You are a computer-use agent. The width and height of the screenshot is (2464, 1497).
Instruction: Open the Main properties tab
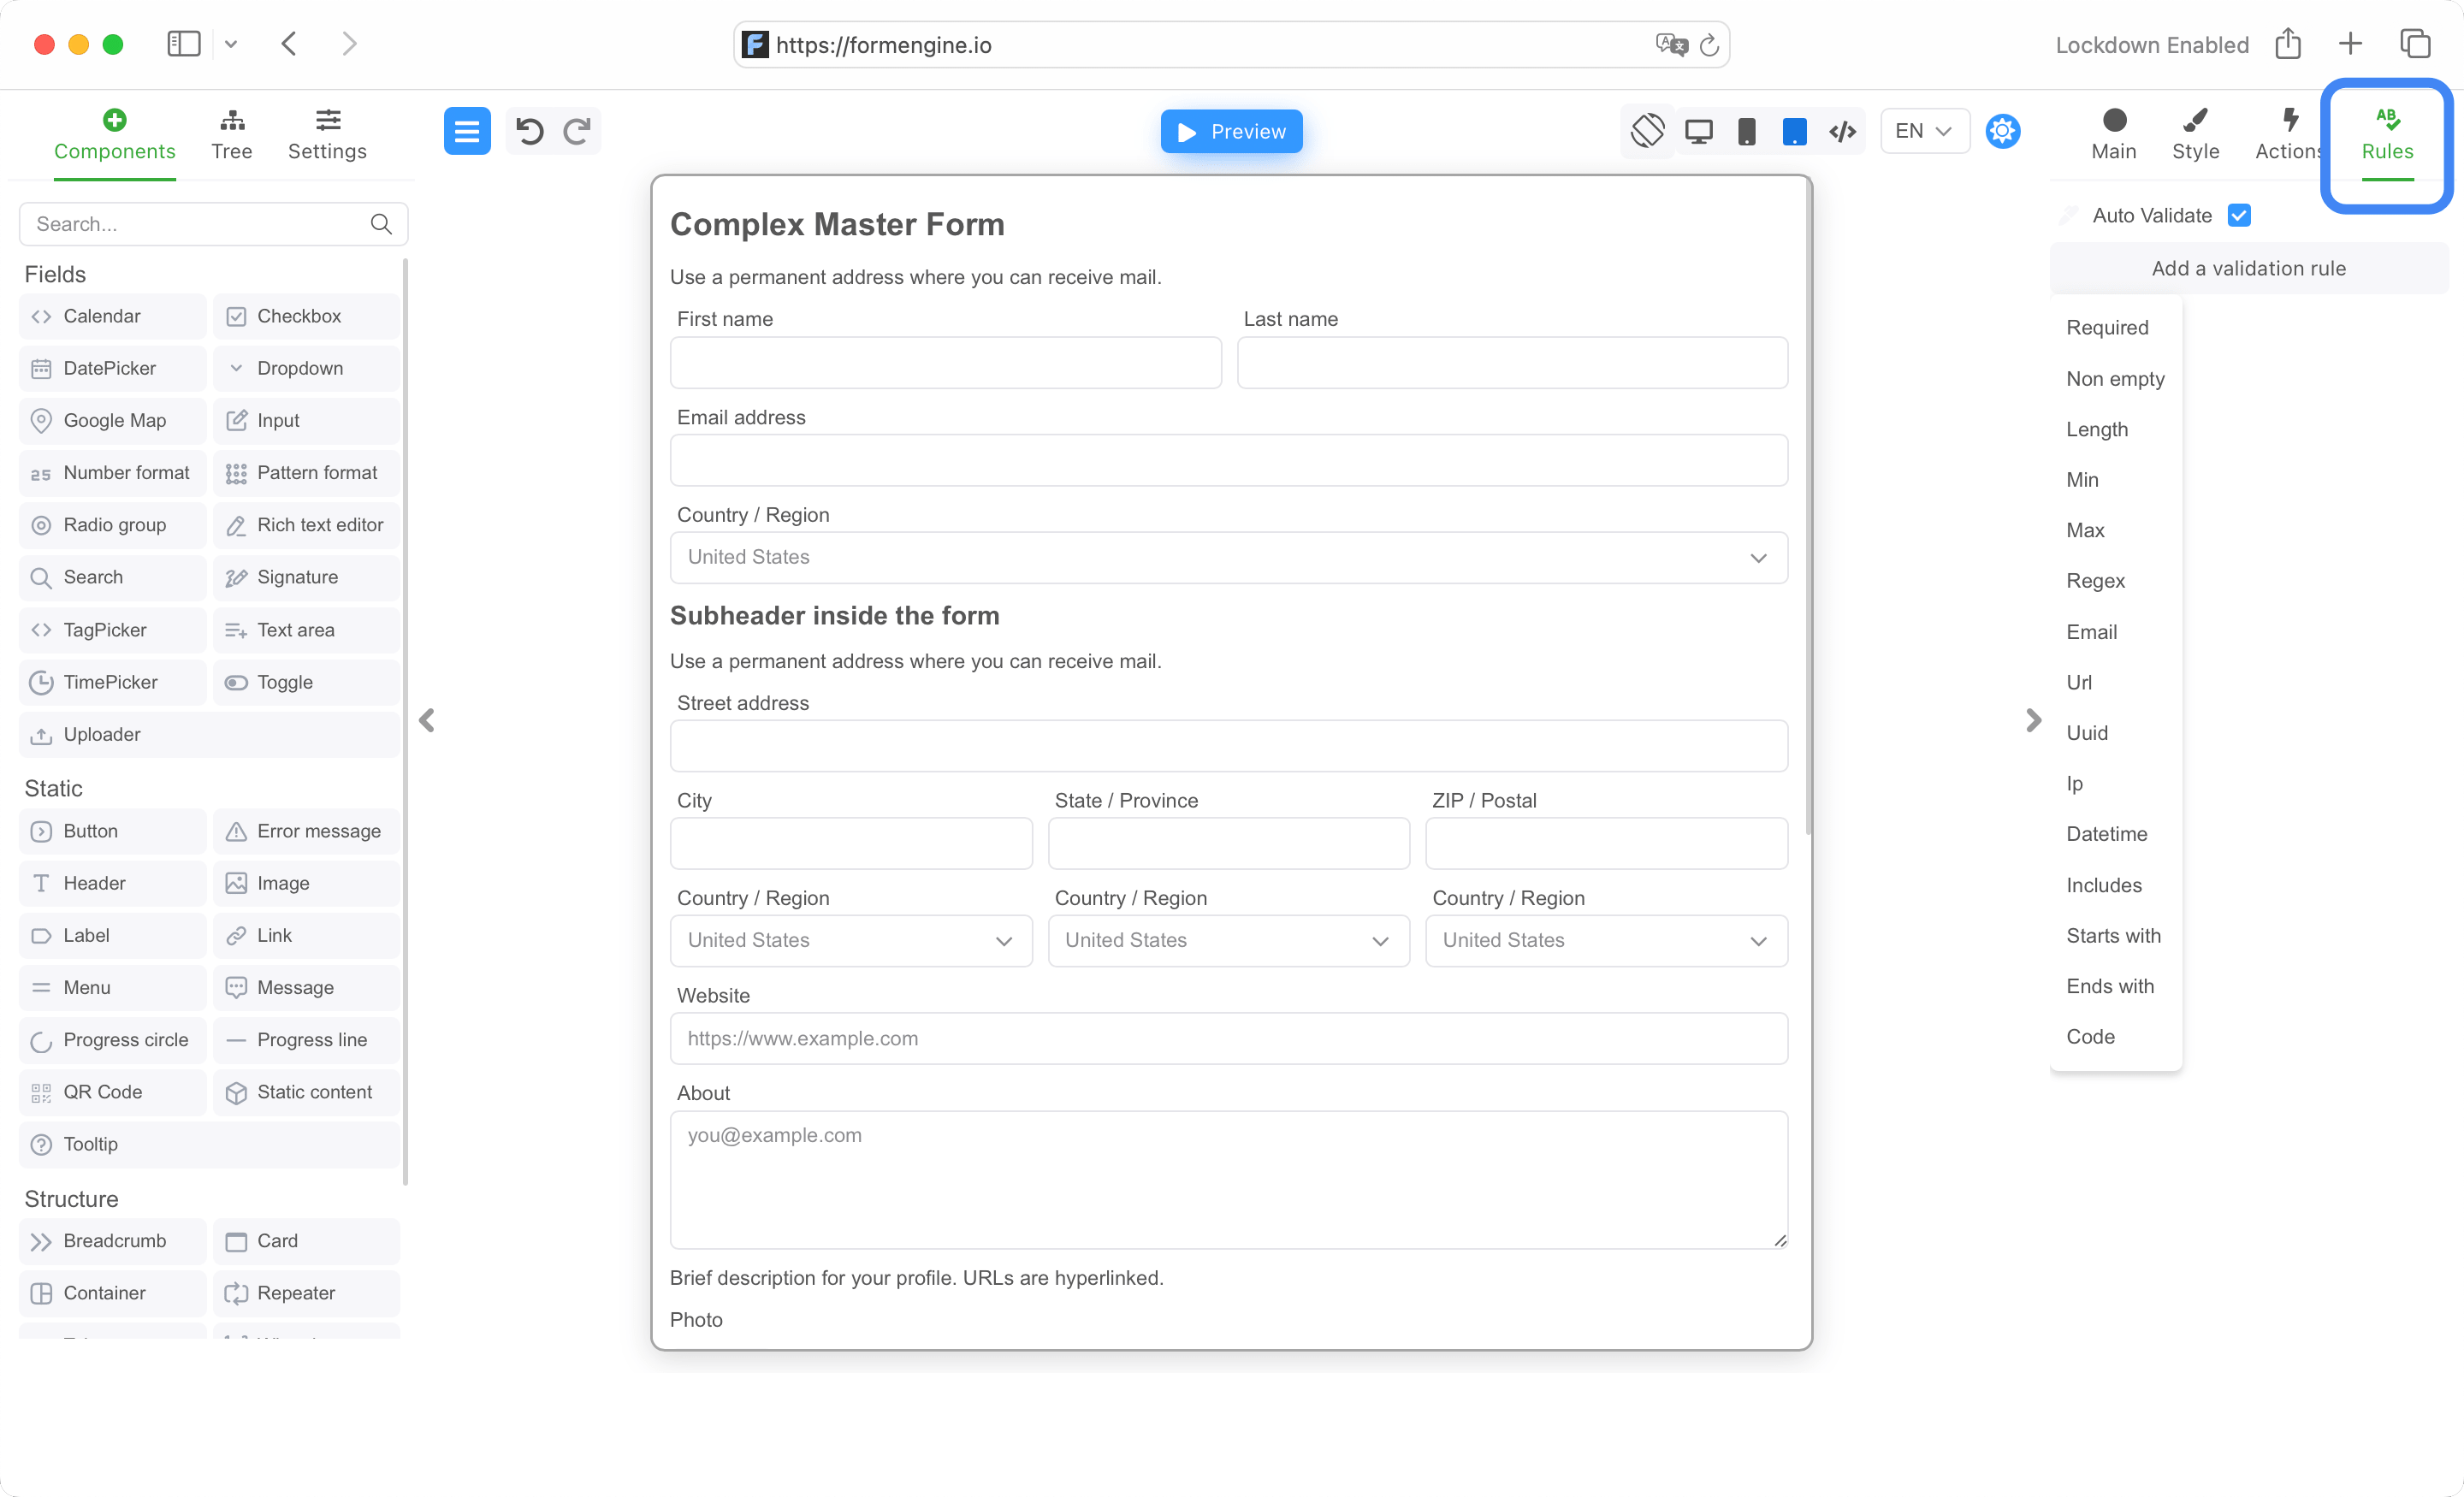pos(2114,135)
